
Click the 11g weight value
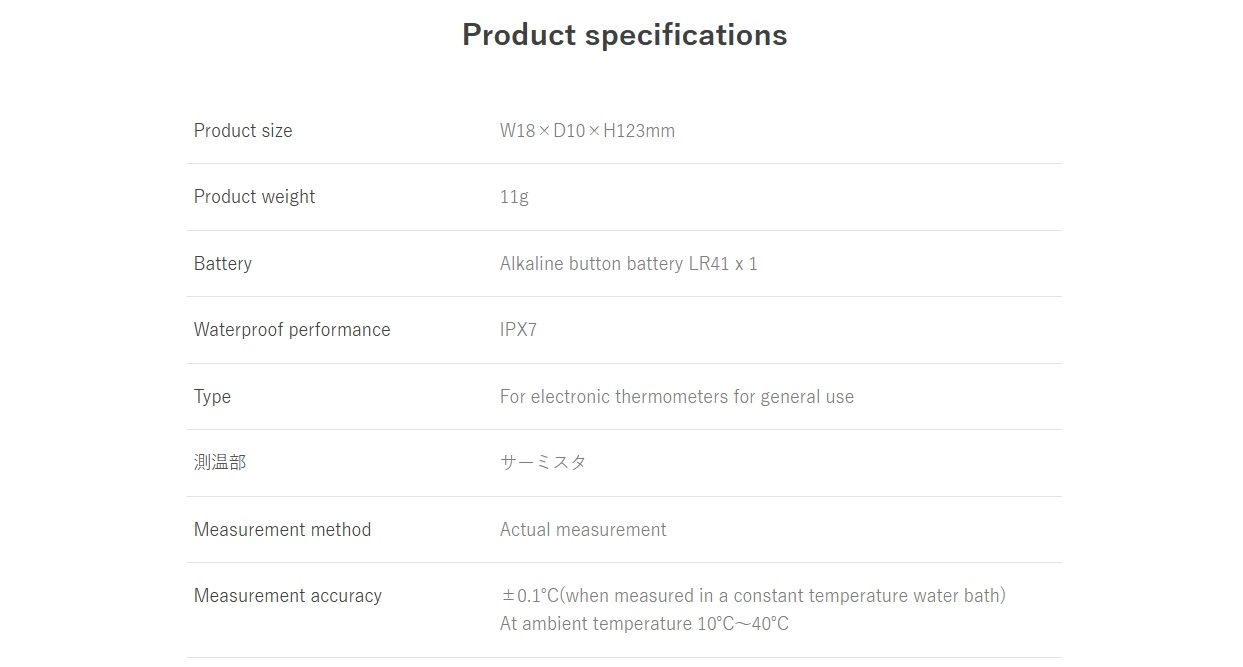pos(514,197)
